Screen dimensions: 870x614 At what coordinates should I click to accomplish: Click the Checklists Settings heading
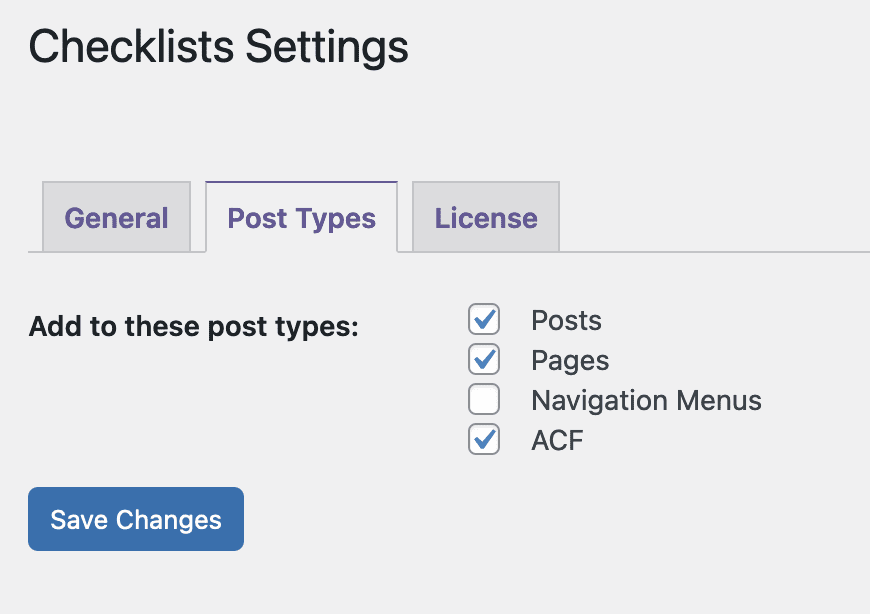pos(217,46)
